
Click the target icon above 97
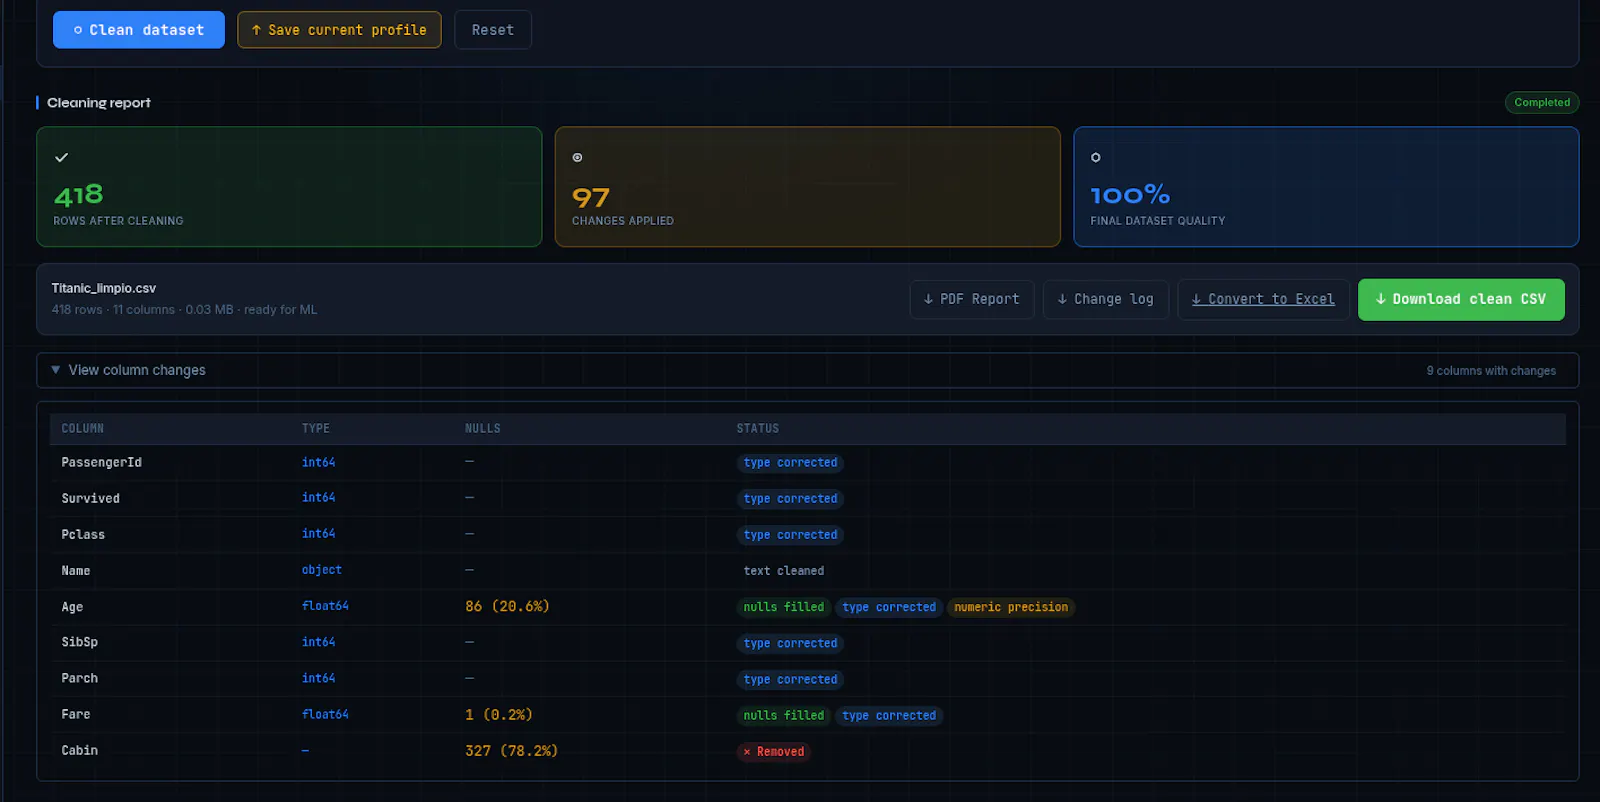click(577, 157)
